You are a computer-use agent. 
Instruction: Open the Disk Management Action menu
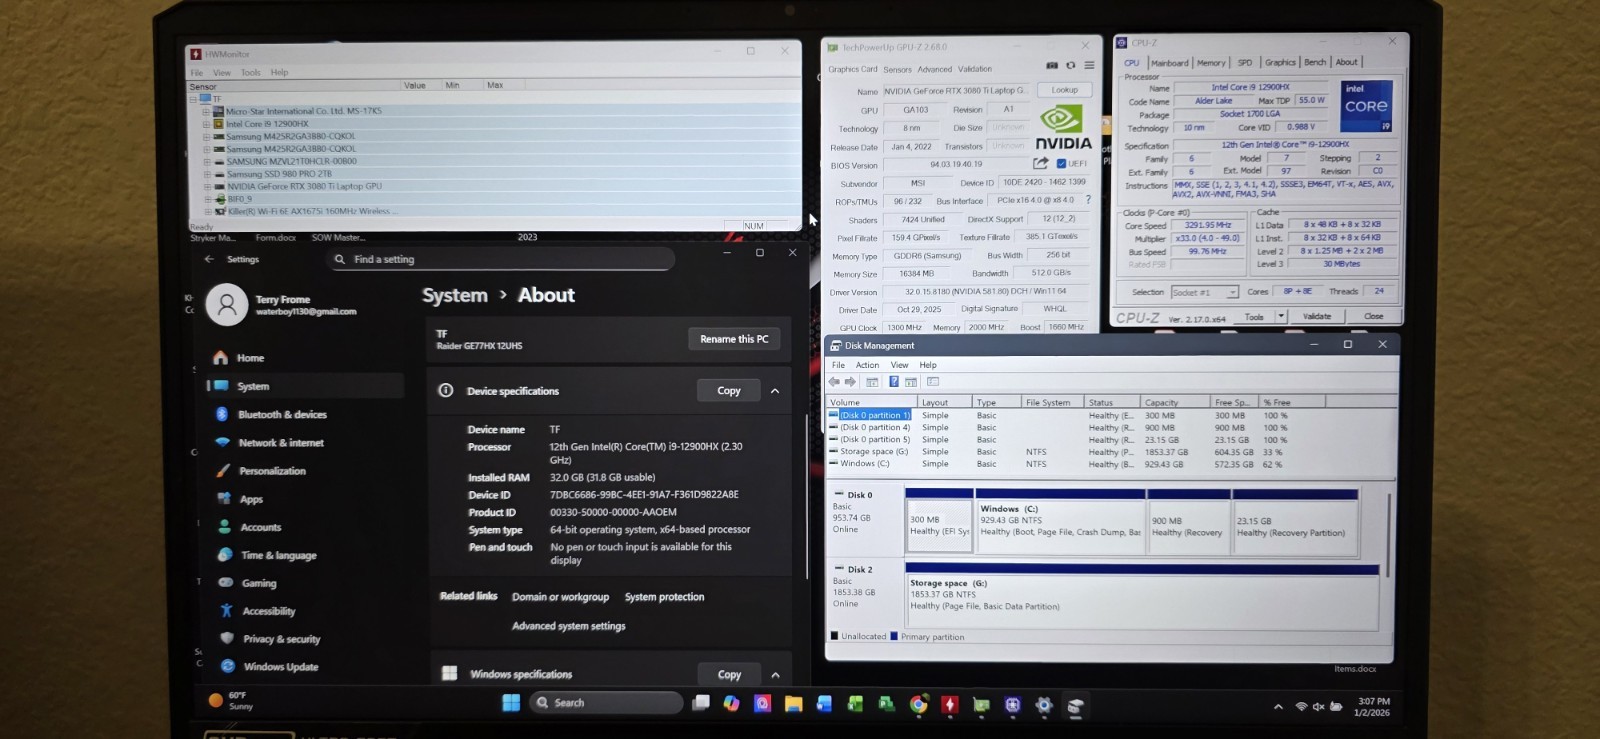[x=867, y=365]
